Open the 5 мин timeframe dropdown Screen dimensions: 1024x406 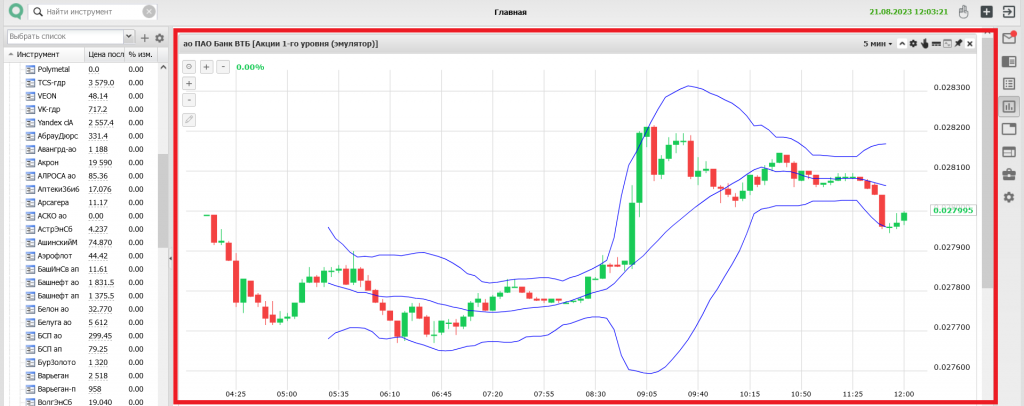[x=878, y=44]
